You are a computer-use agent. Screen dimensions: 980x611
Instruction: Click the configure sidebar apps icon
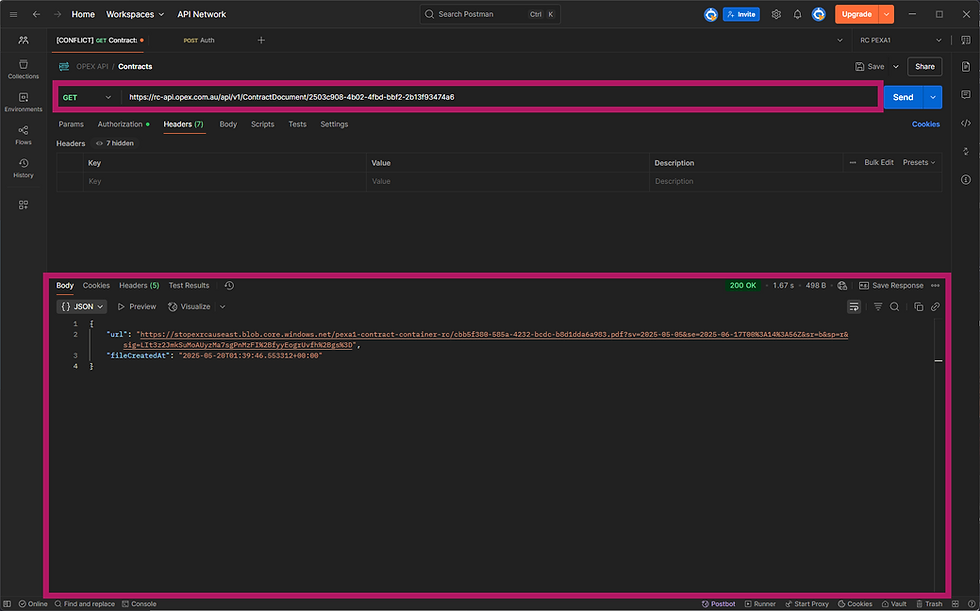[23, 205]
